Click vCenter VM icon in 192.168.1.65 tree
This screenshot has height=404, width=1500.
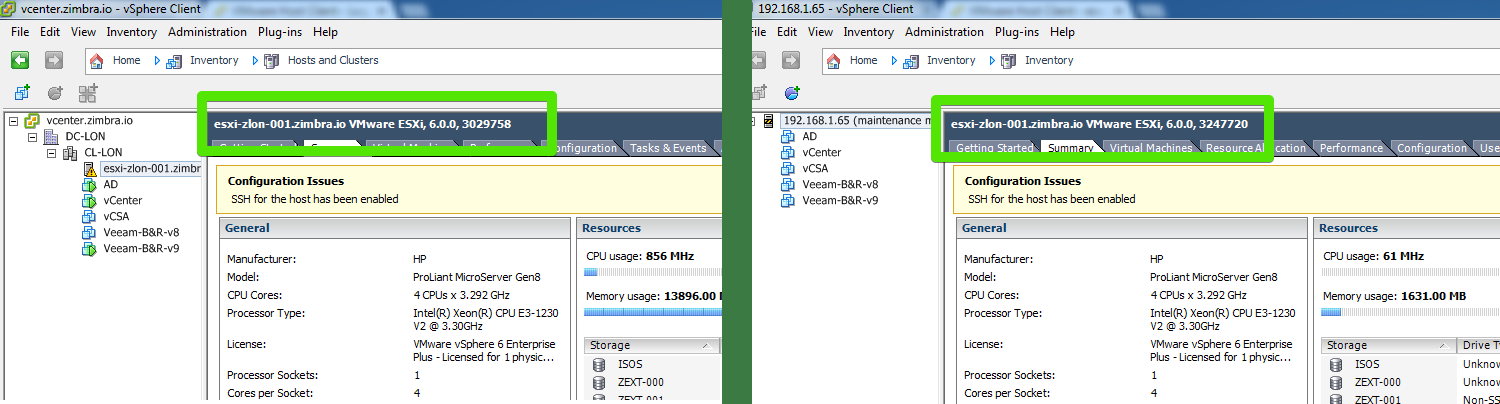(x=789, y=152)
